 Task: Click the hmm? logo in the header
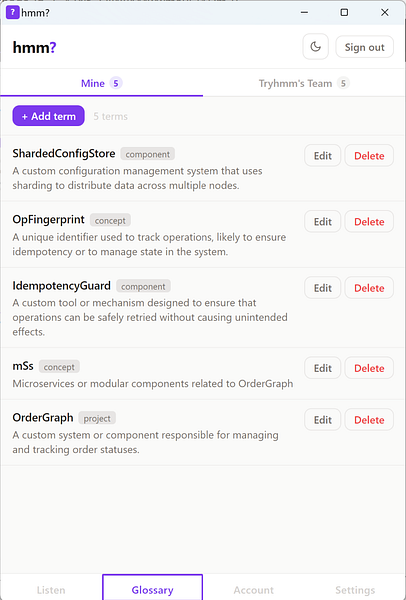click(34, 47)
